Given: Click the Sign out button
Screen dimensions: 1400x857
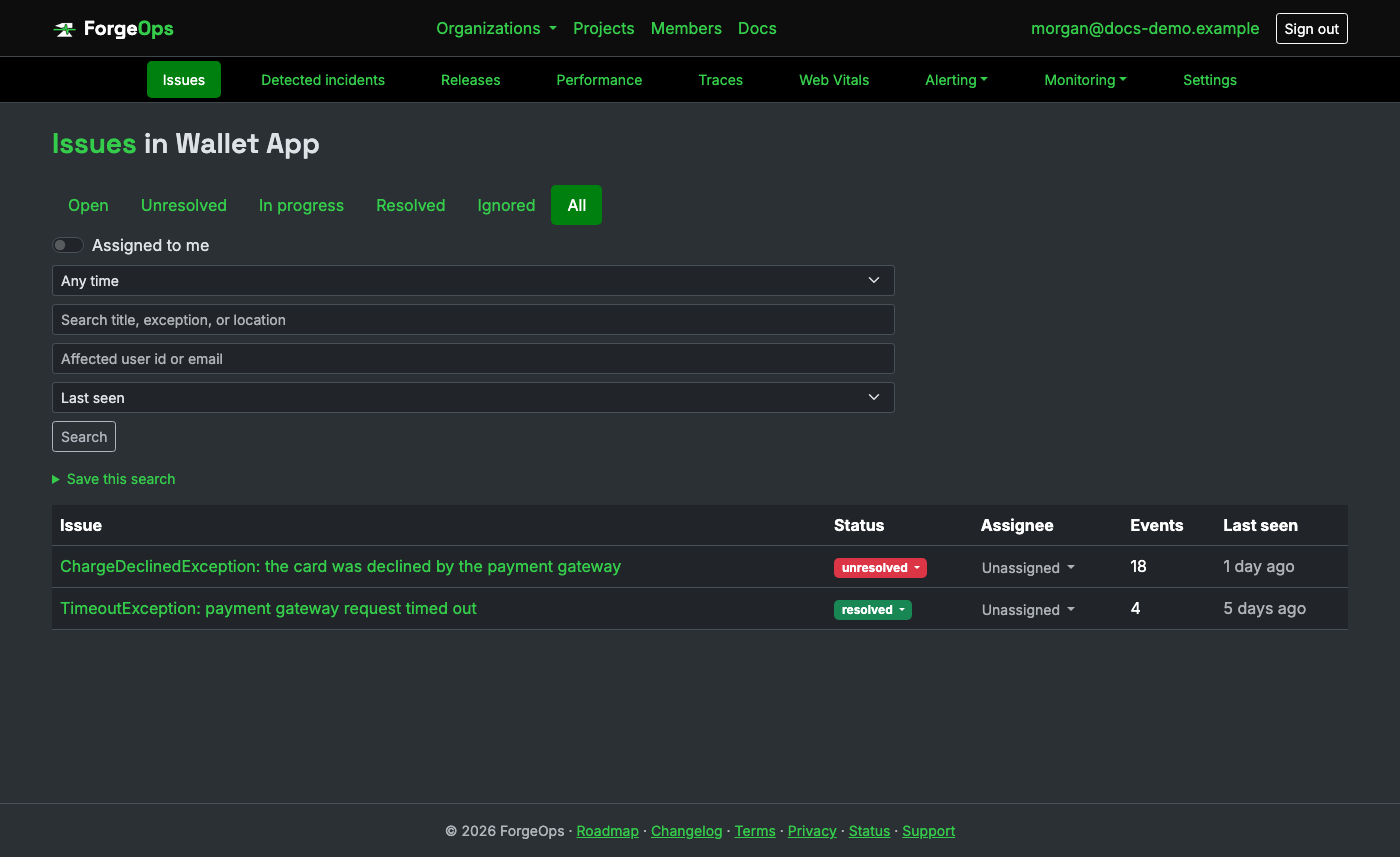Looking at the screenshot, I should point(1312,29).
